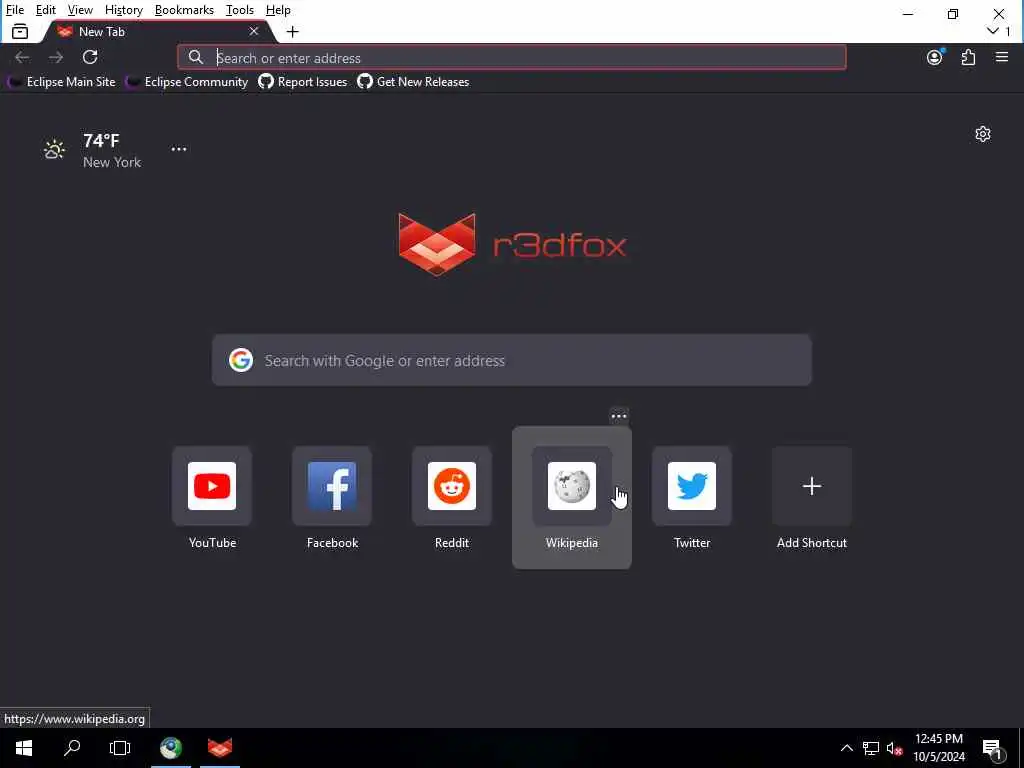Open the new tab with plus icon
The height and width of the screenshot is (768, 1024).
pyautogui.click(x=293, y=31)
